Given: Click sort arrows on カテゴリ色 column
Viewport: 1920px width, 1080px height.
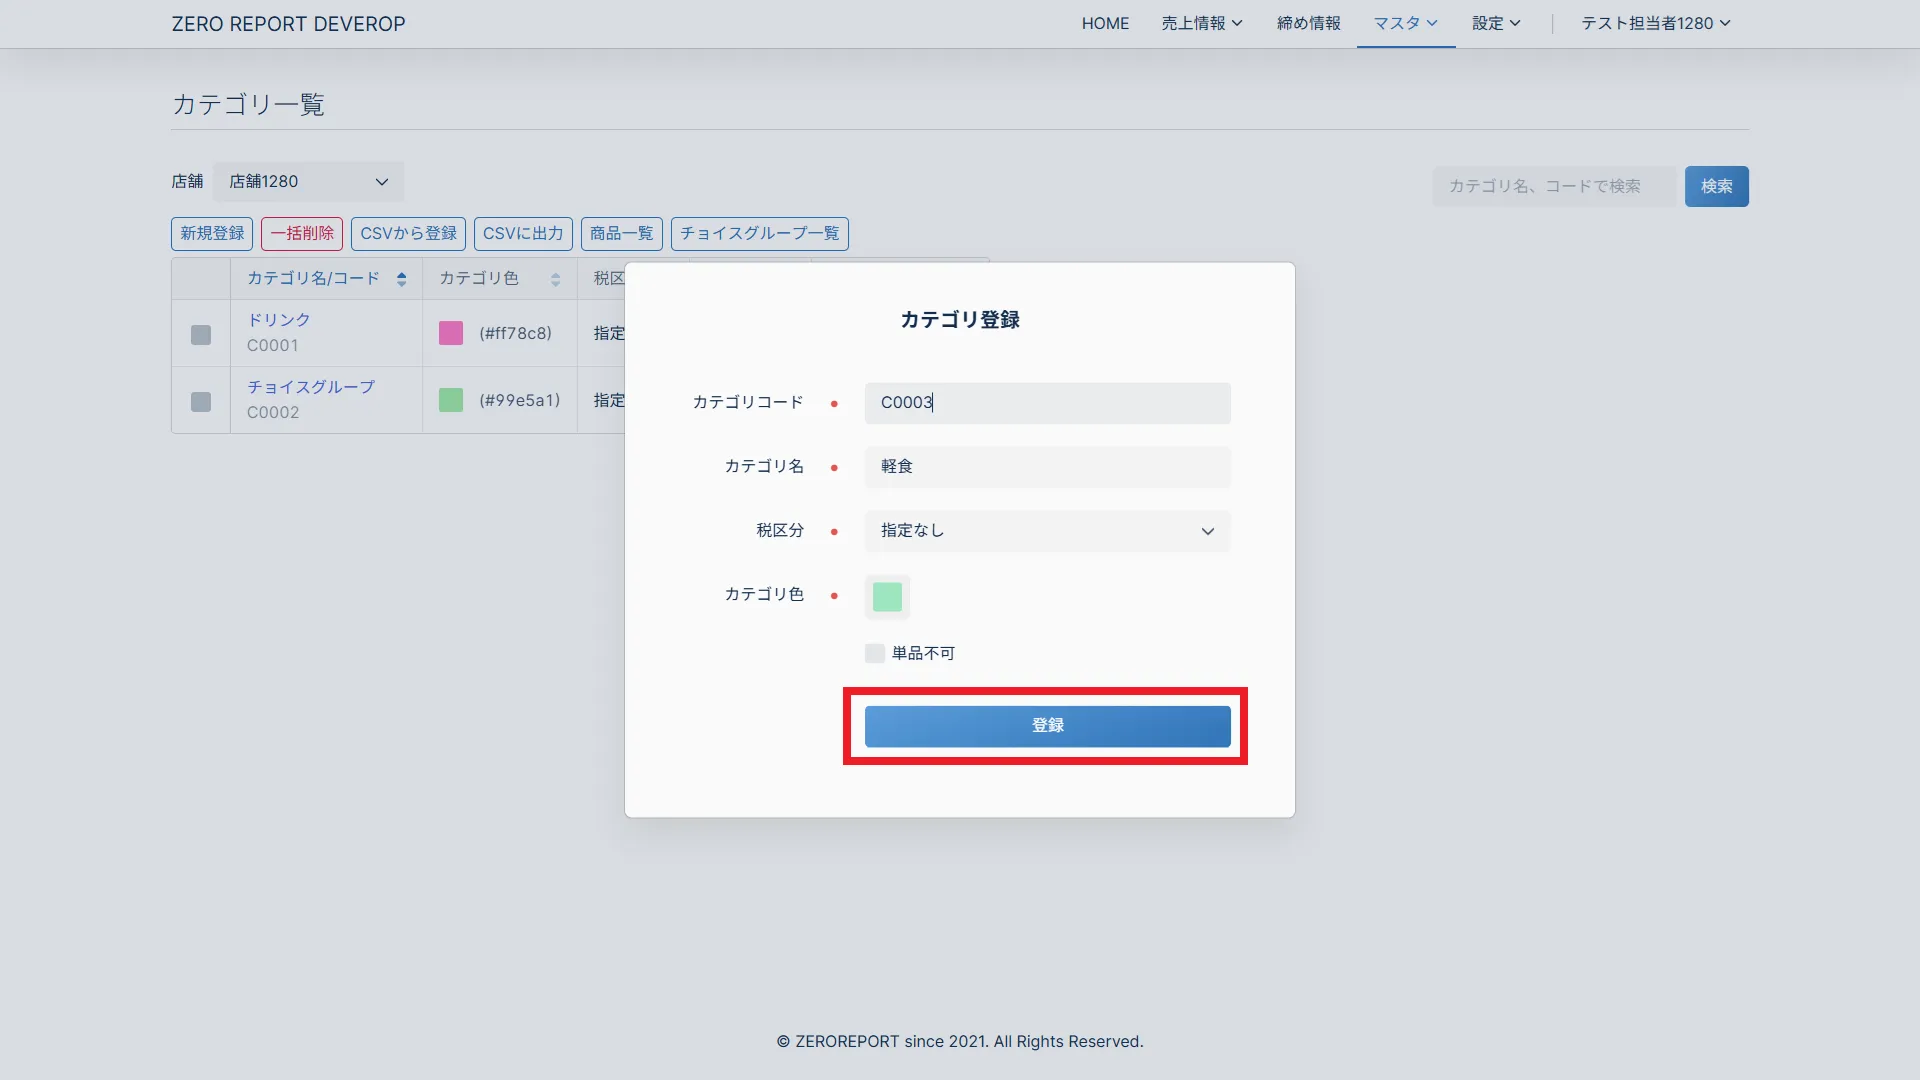Looking at the screenshot, I should tap(555, 279).
